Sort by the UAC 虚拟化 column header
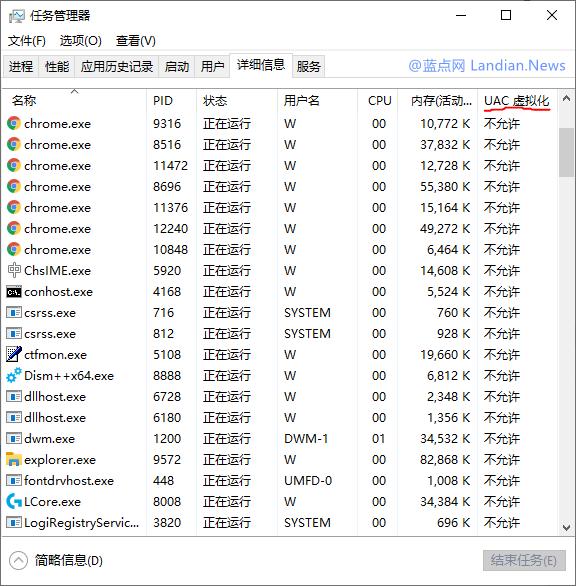Image resolution: width=576 pixels, height=586 pixels. (517, 100)
